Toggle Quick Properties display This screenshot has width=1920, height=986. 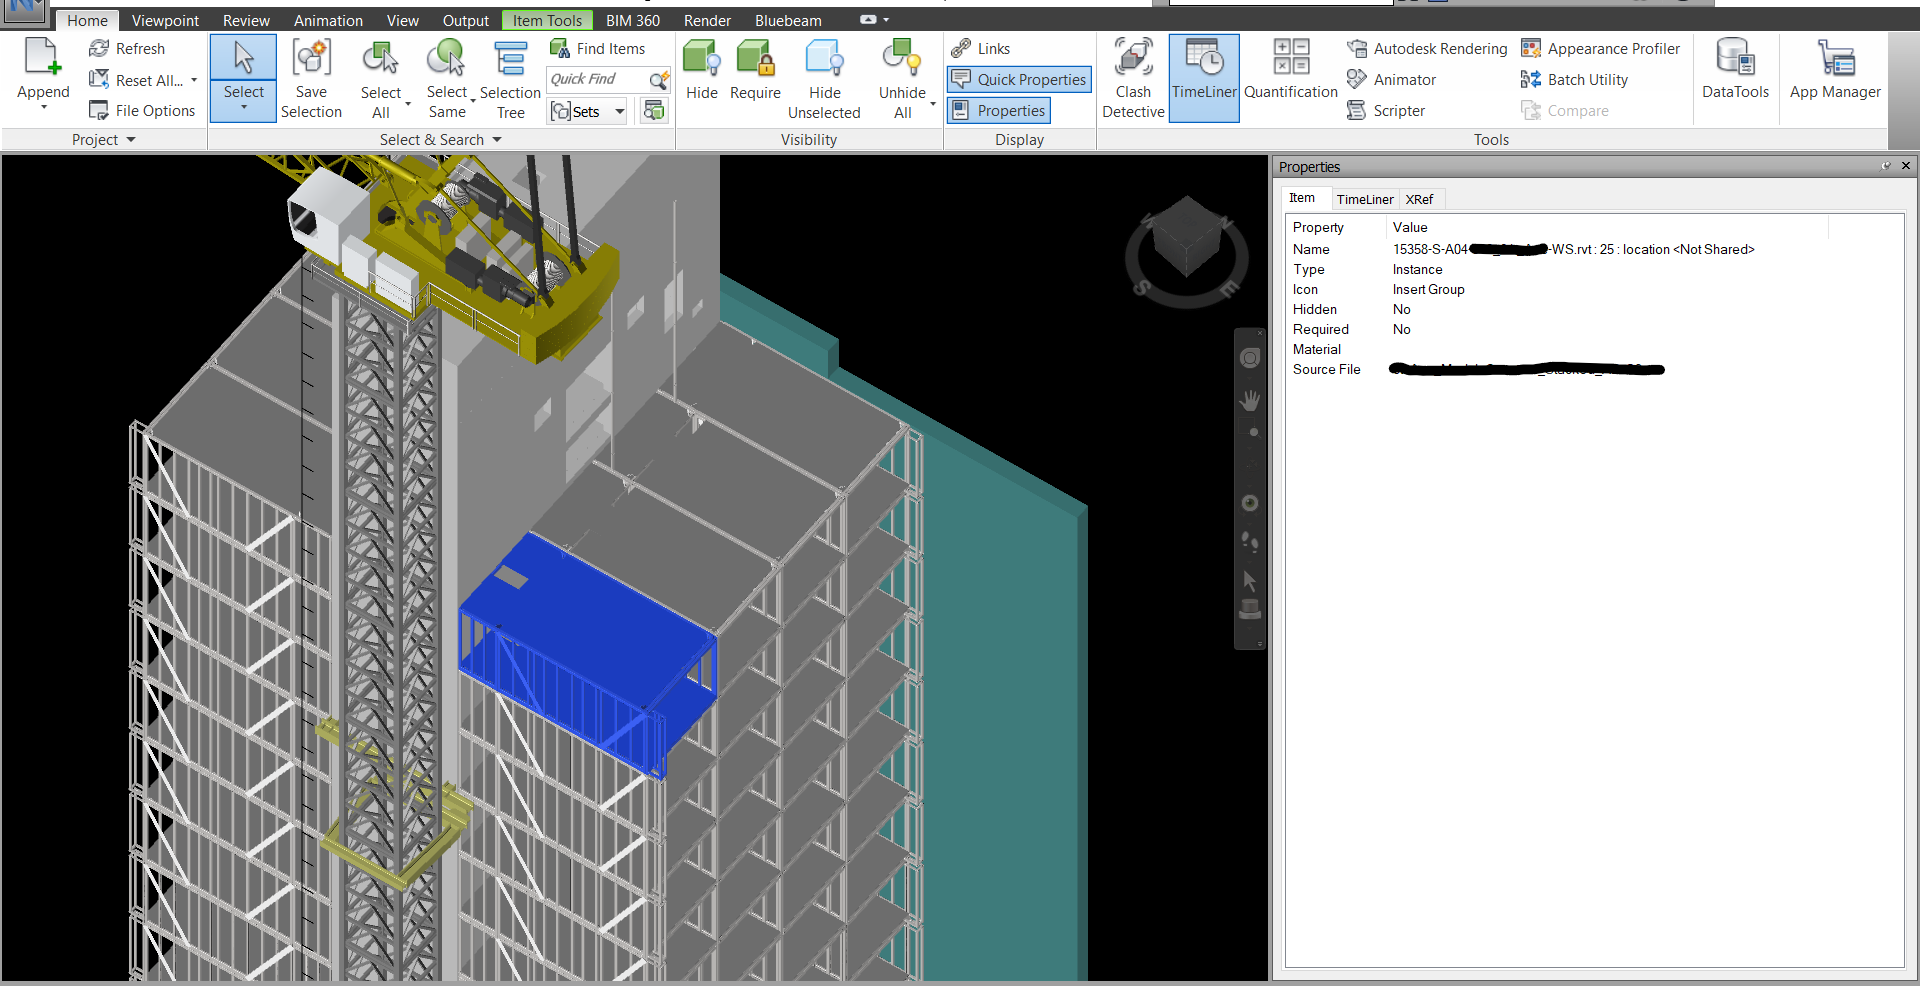(1019, 79)
